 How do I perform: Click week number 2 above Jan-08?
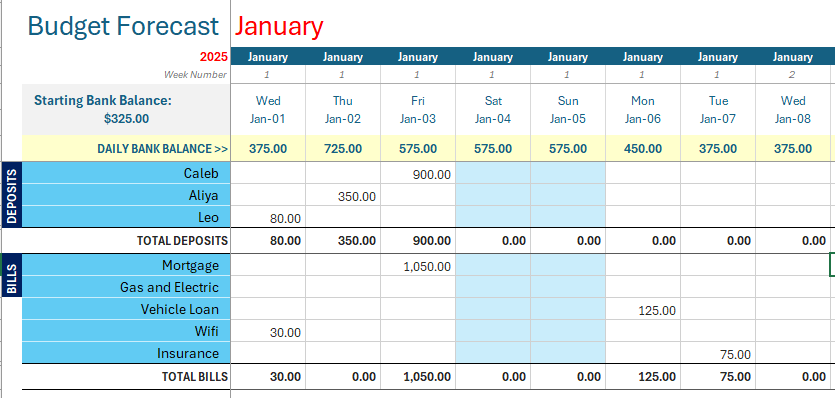click(x=792, y=75)
